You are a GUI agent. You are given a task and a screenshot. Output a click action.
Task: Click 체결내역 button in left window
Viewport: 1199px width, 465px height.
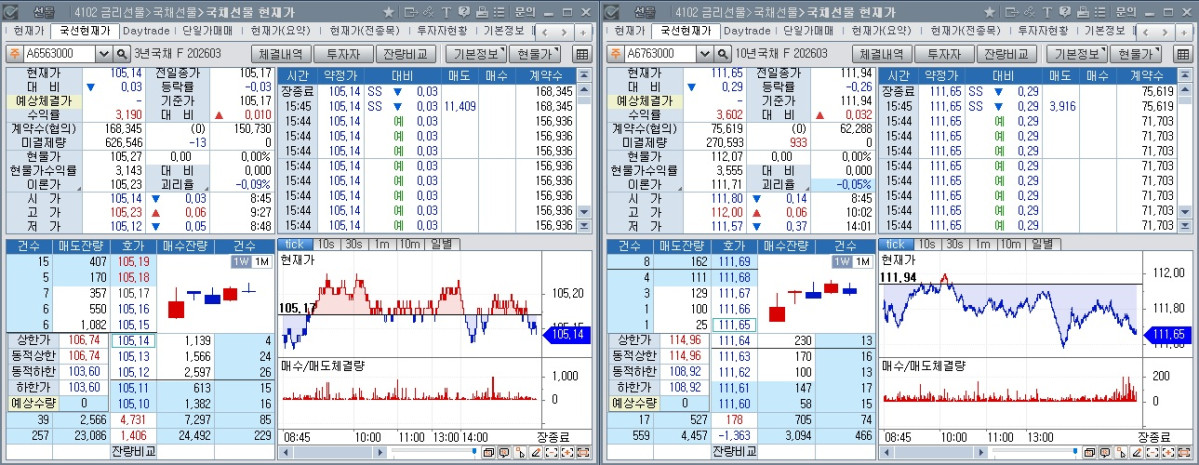(281, 54)
